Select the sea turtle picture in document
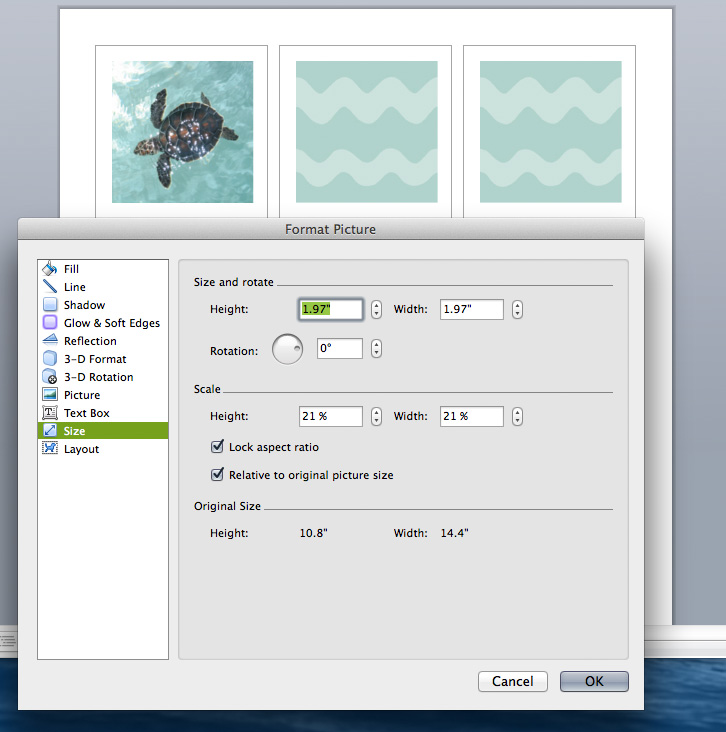726x732 pixels. pyautogui.click(x=183, y=132)
